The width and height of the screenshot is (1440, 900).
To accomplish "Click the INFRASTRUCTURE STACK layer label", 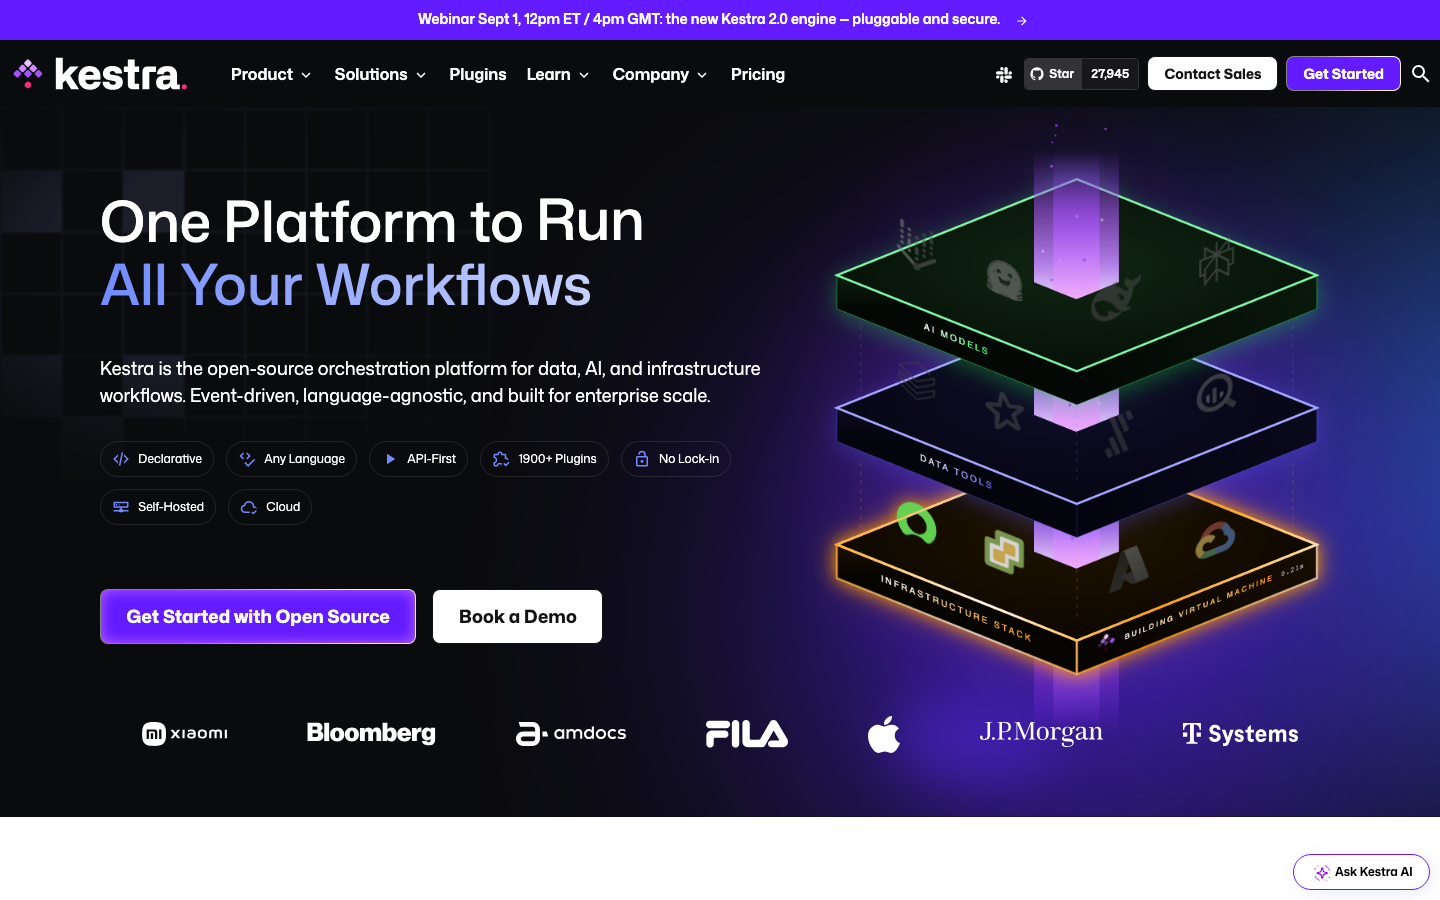I will (x=956, y=607).
